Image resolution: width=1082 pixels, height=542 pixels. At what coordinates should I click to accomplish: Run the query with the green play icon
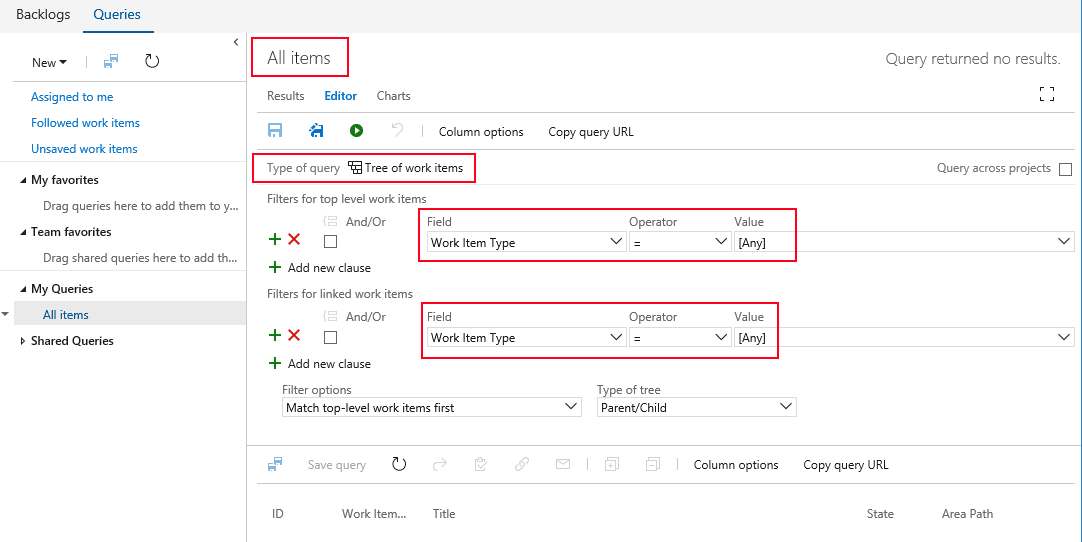pos(356,131)
